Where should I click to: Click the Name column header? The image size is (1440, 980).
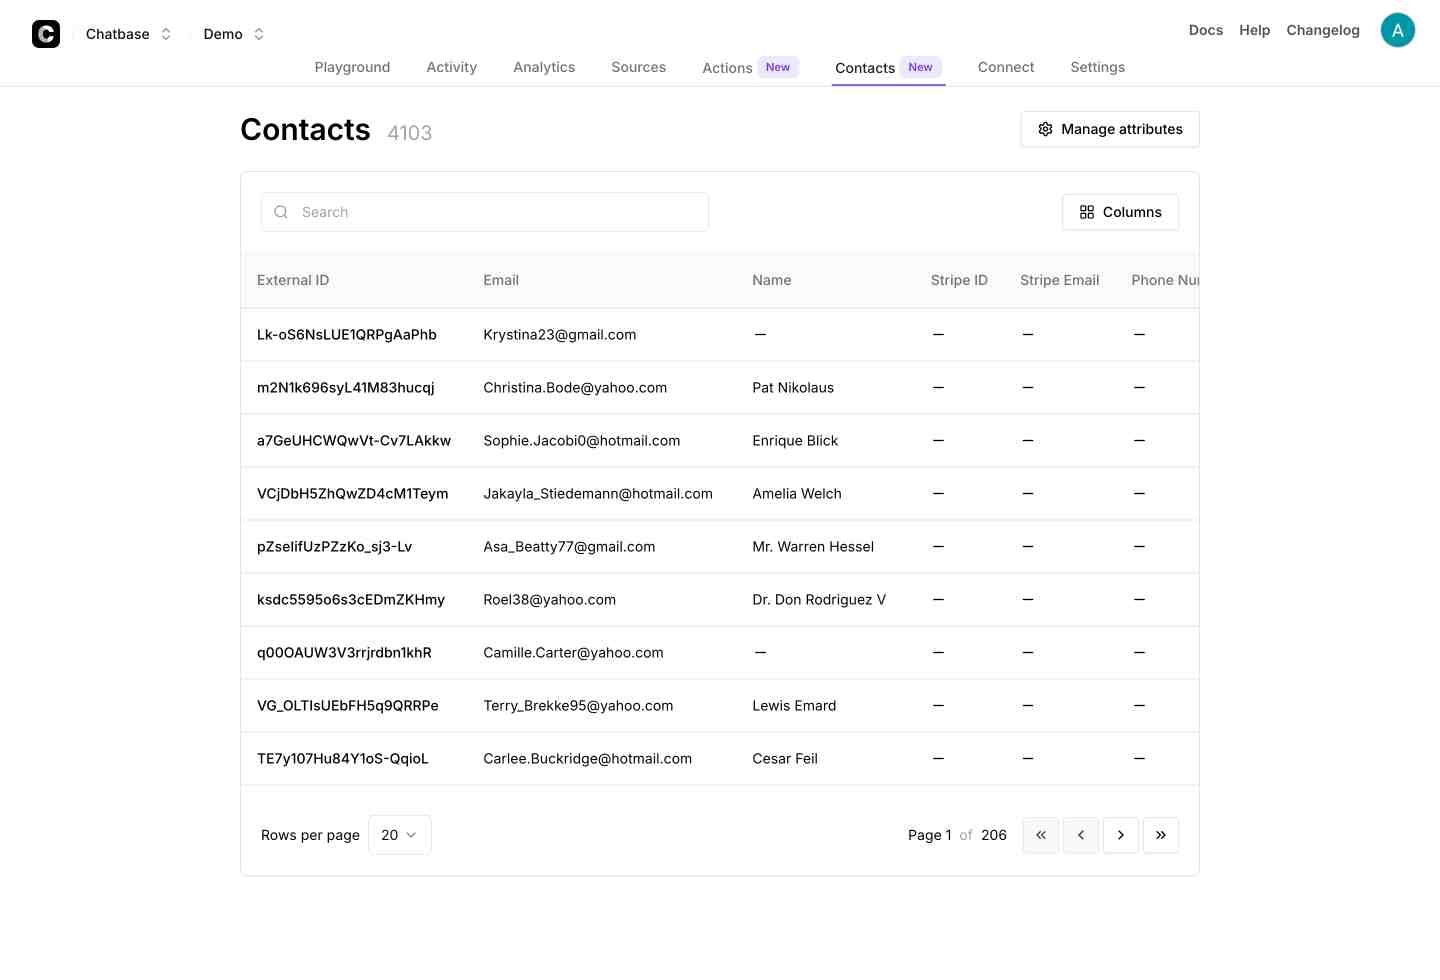point(772,280)
